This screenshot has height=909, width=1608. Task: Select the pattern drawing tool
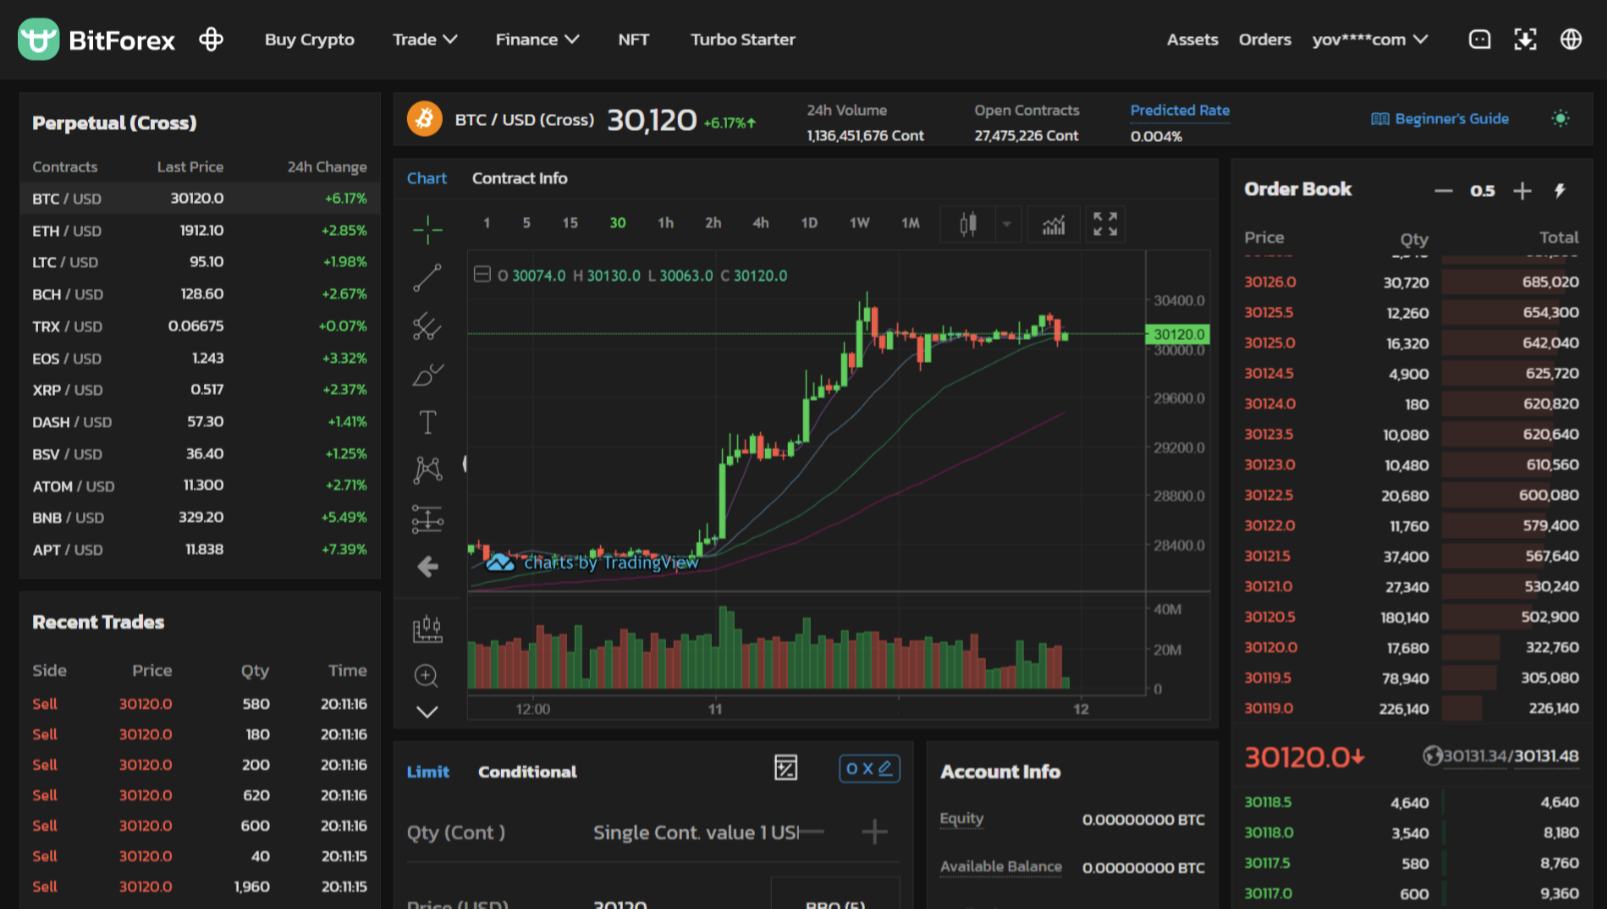(427, 470)
